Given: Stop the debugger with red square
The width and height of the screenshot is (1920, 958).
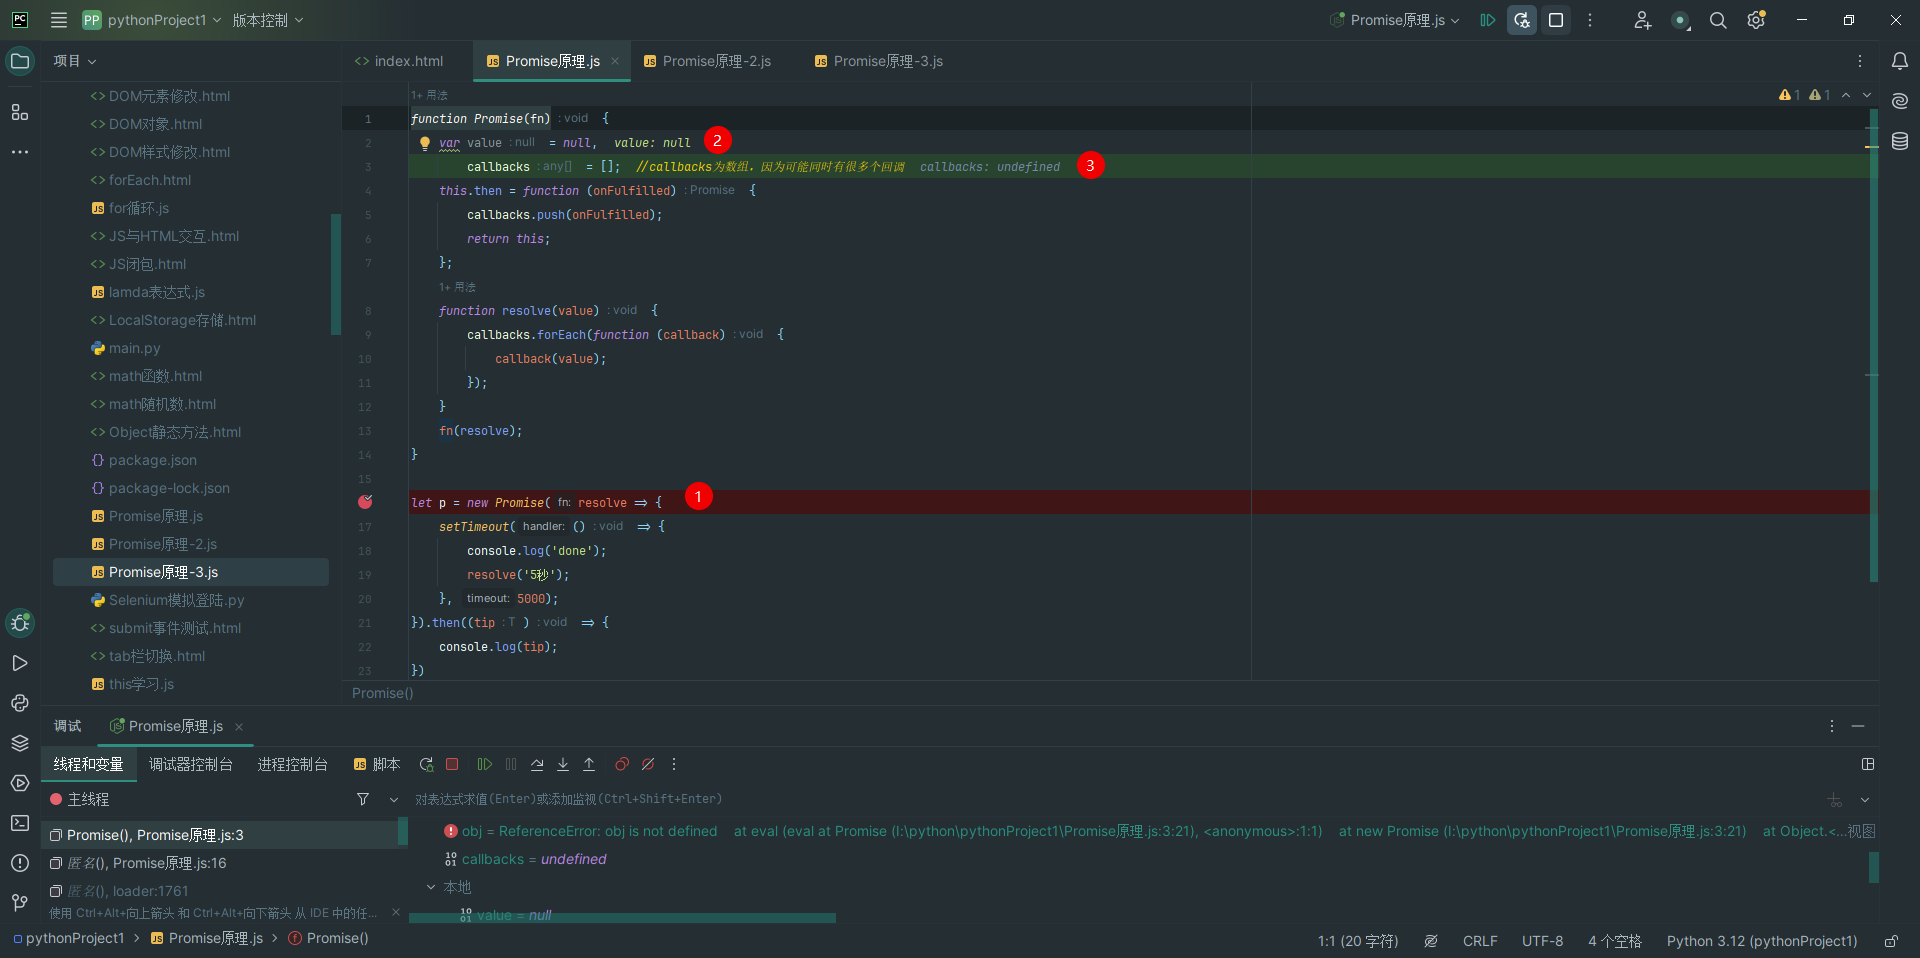Looking at the screenshot, I should point(452,764).
